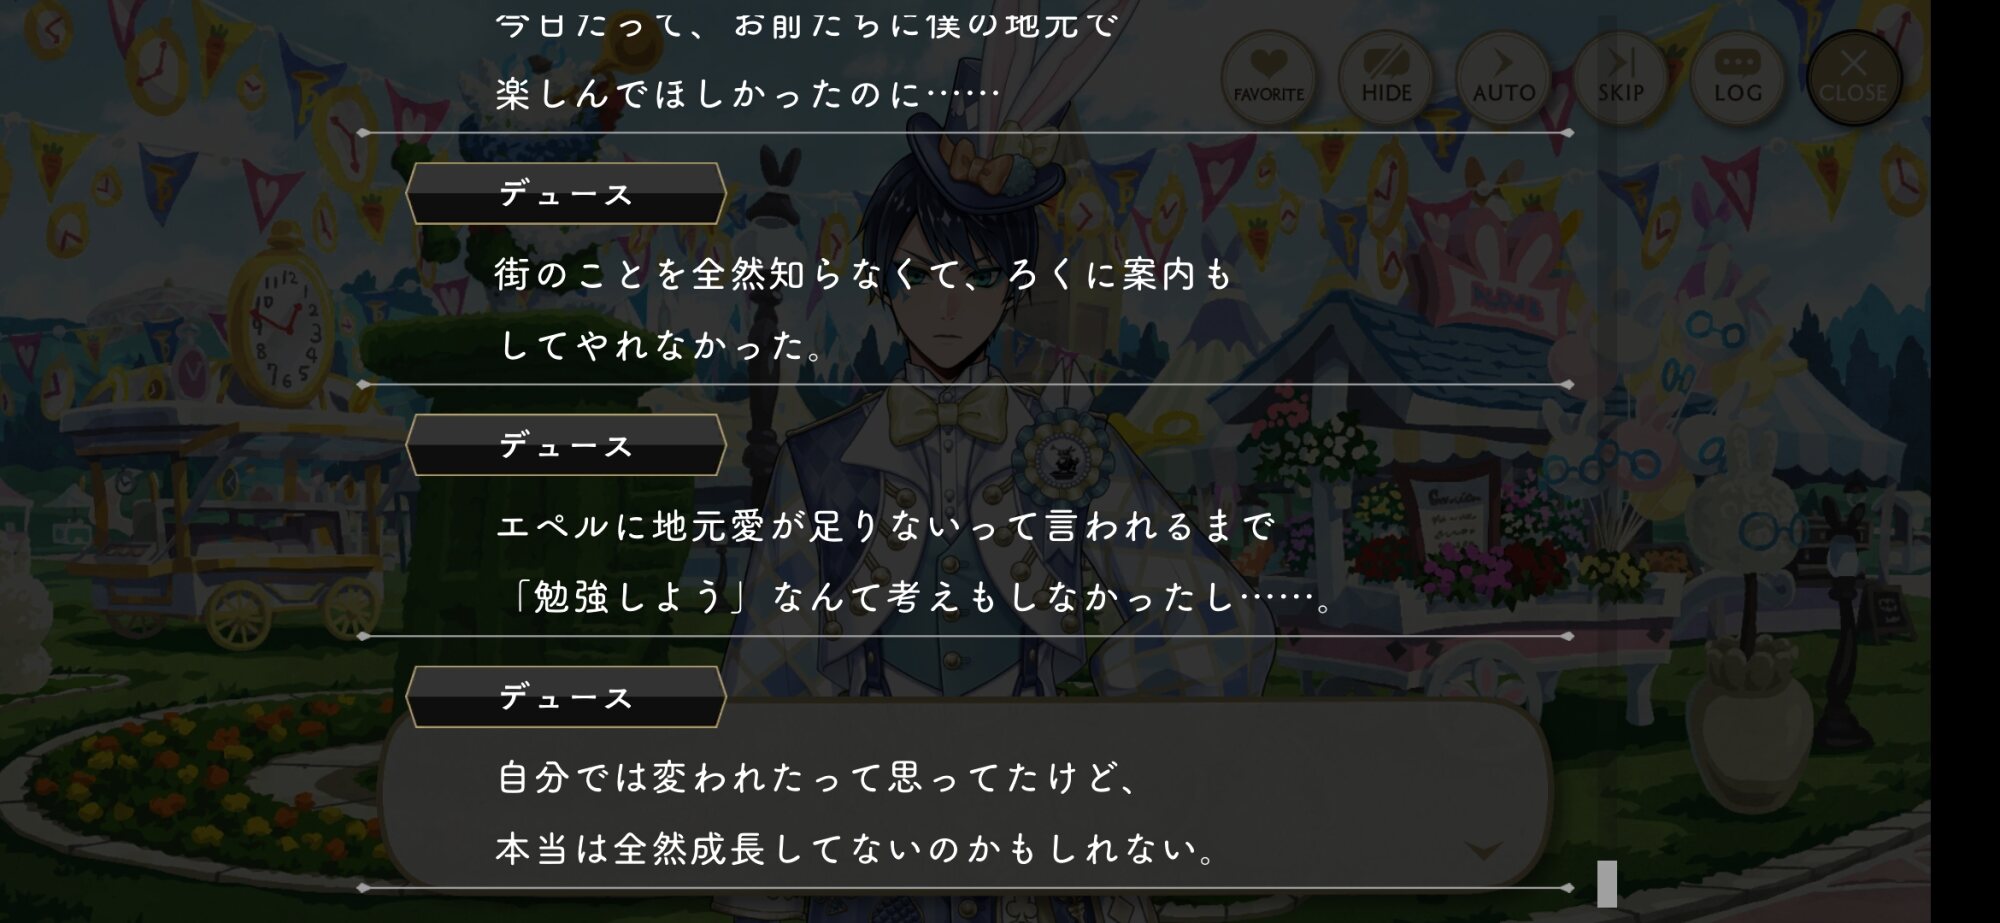Click the text line 「勉強しよう」なんて考えもしなかったし
This screenshot has width=2000, height=923.
tap(918, 597)
